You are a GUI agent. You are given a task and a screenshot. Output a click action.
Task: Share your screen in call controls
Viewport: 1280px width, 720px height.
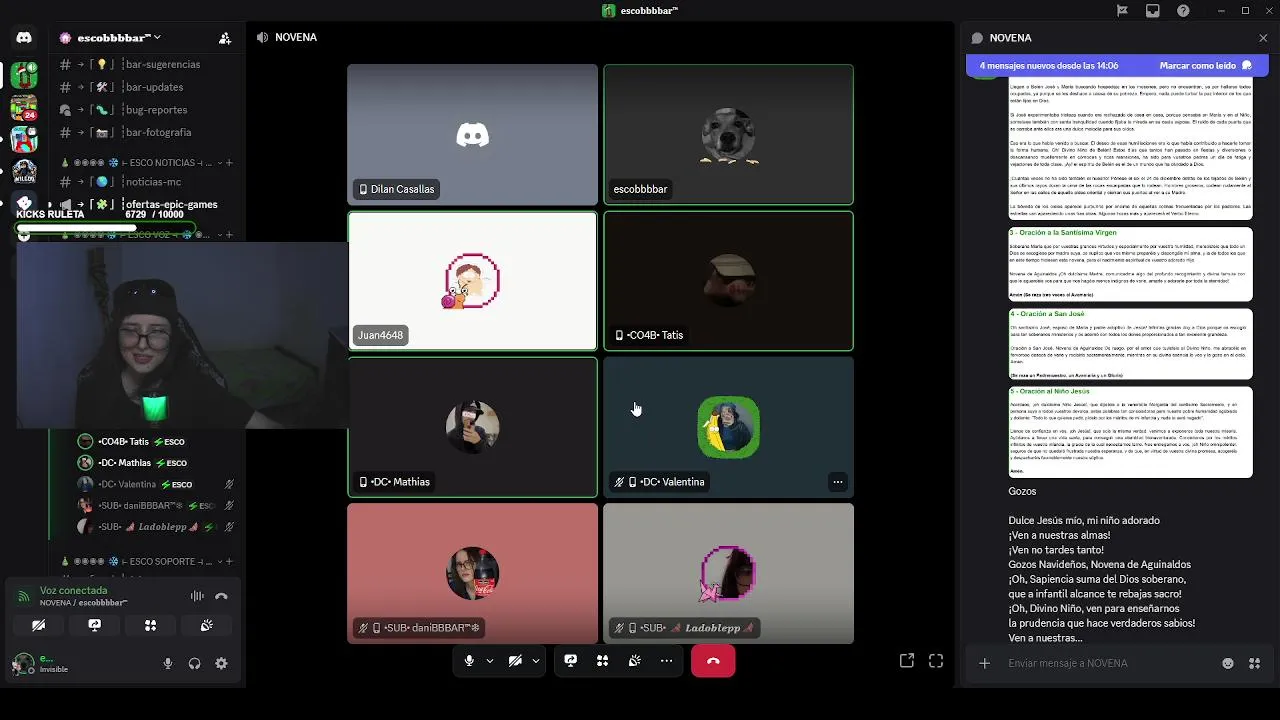pos(570,661)
